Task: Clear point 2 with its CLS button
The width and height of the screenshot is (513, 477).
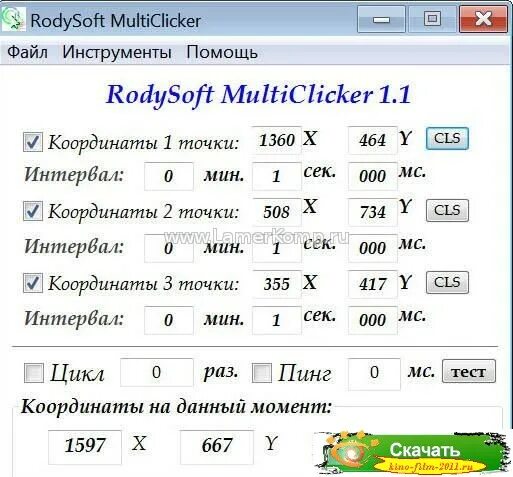Action: click(x=447, y=210)
